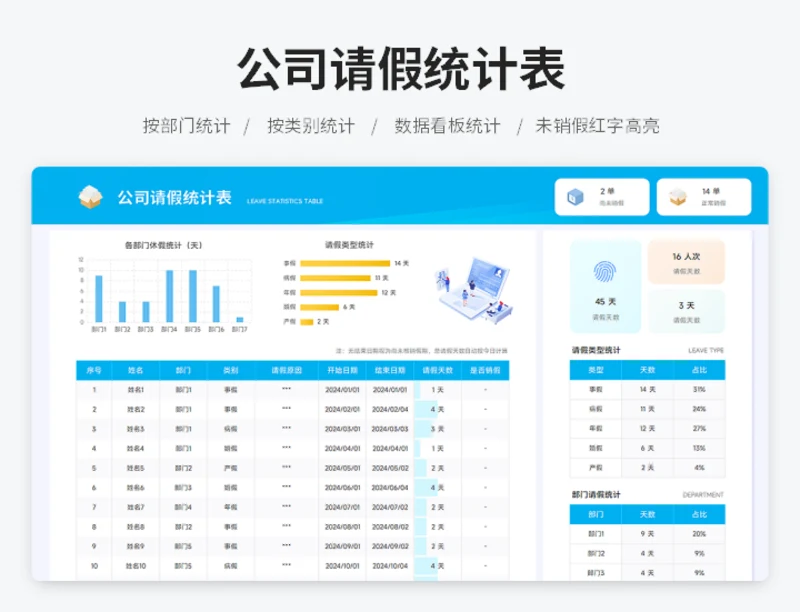The image size is (800, 612).
Task: Click the blue cube icon in the 2 单 card
Action: [576, 197]
